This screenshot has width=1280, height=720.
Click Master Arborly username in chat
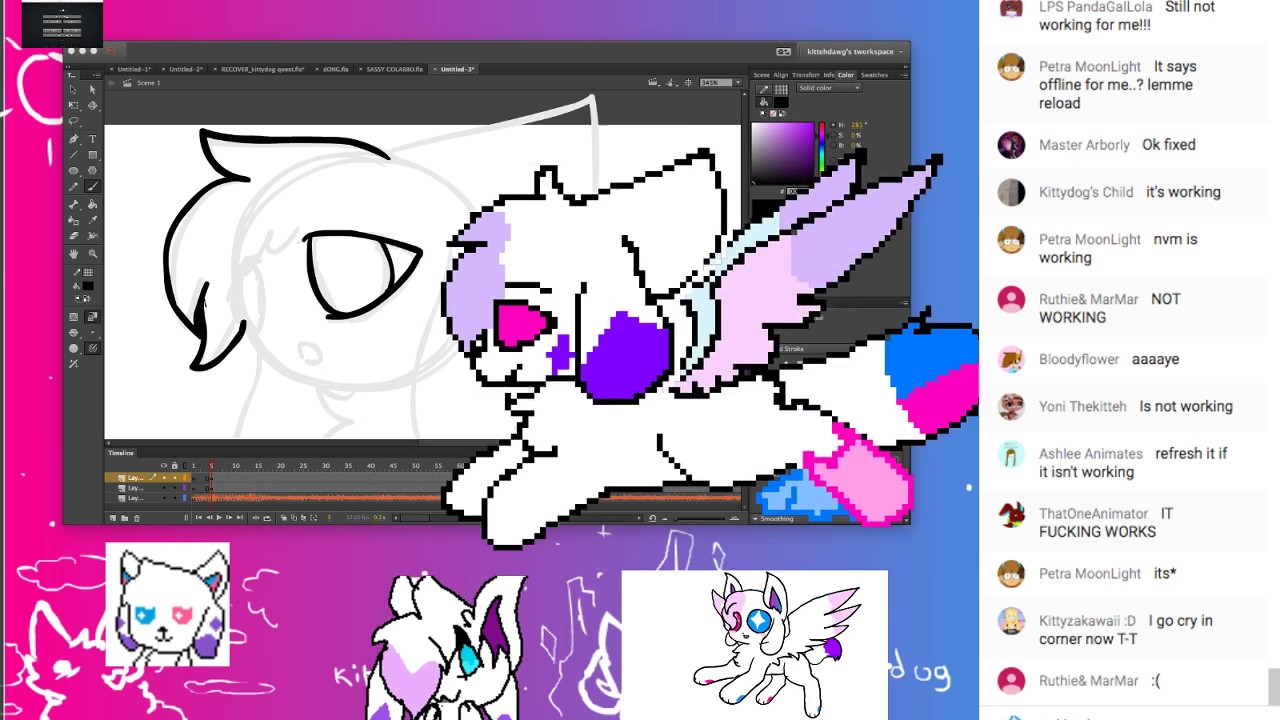pos(1084,145)
